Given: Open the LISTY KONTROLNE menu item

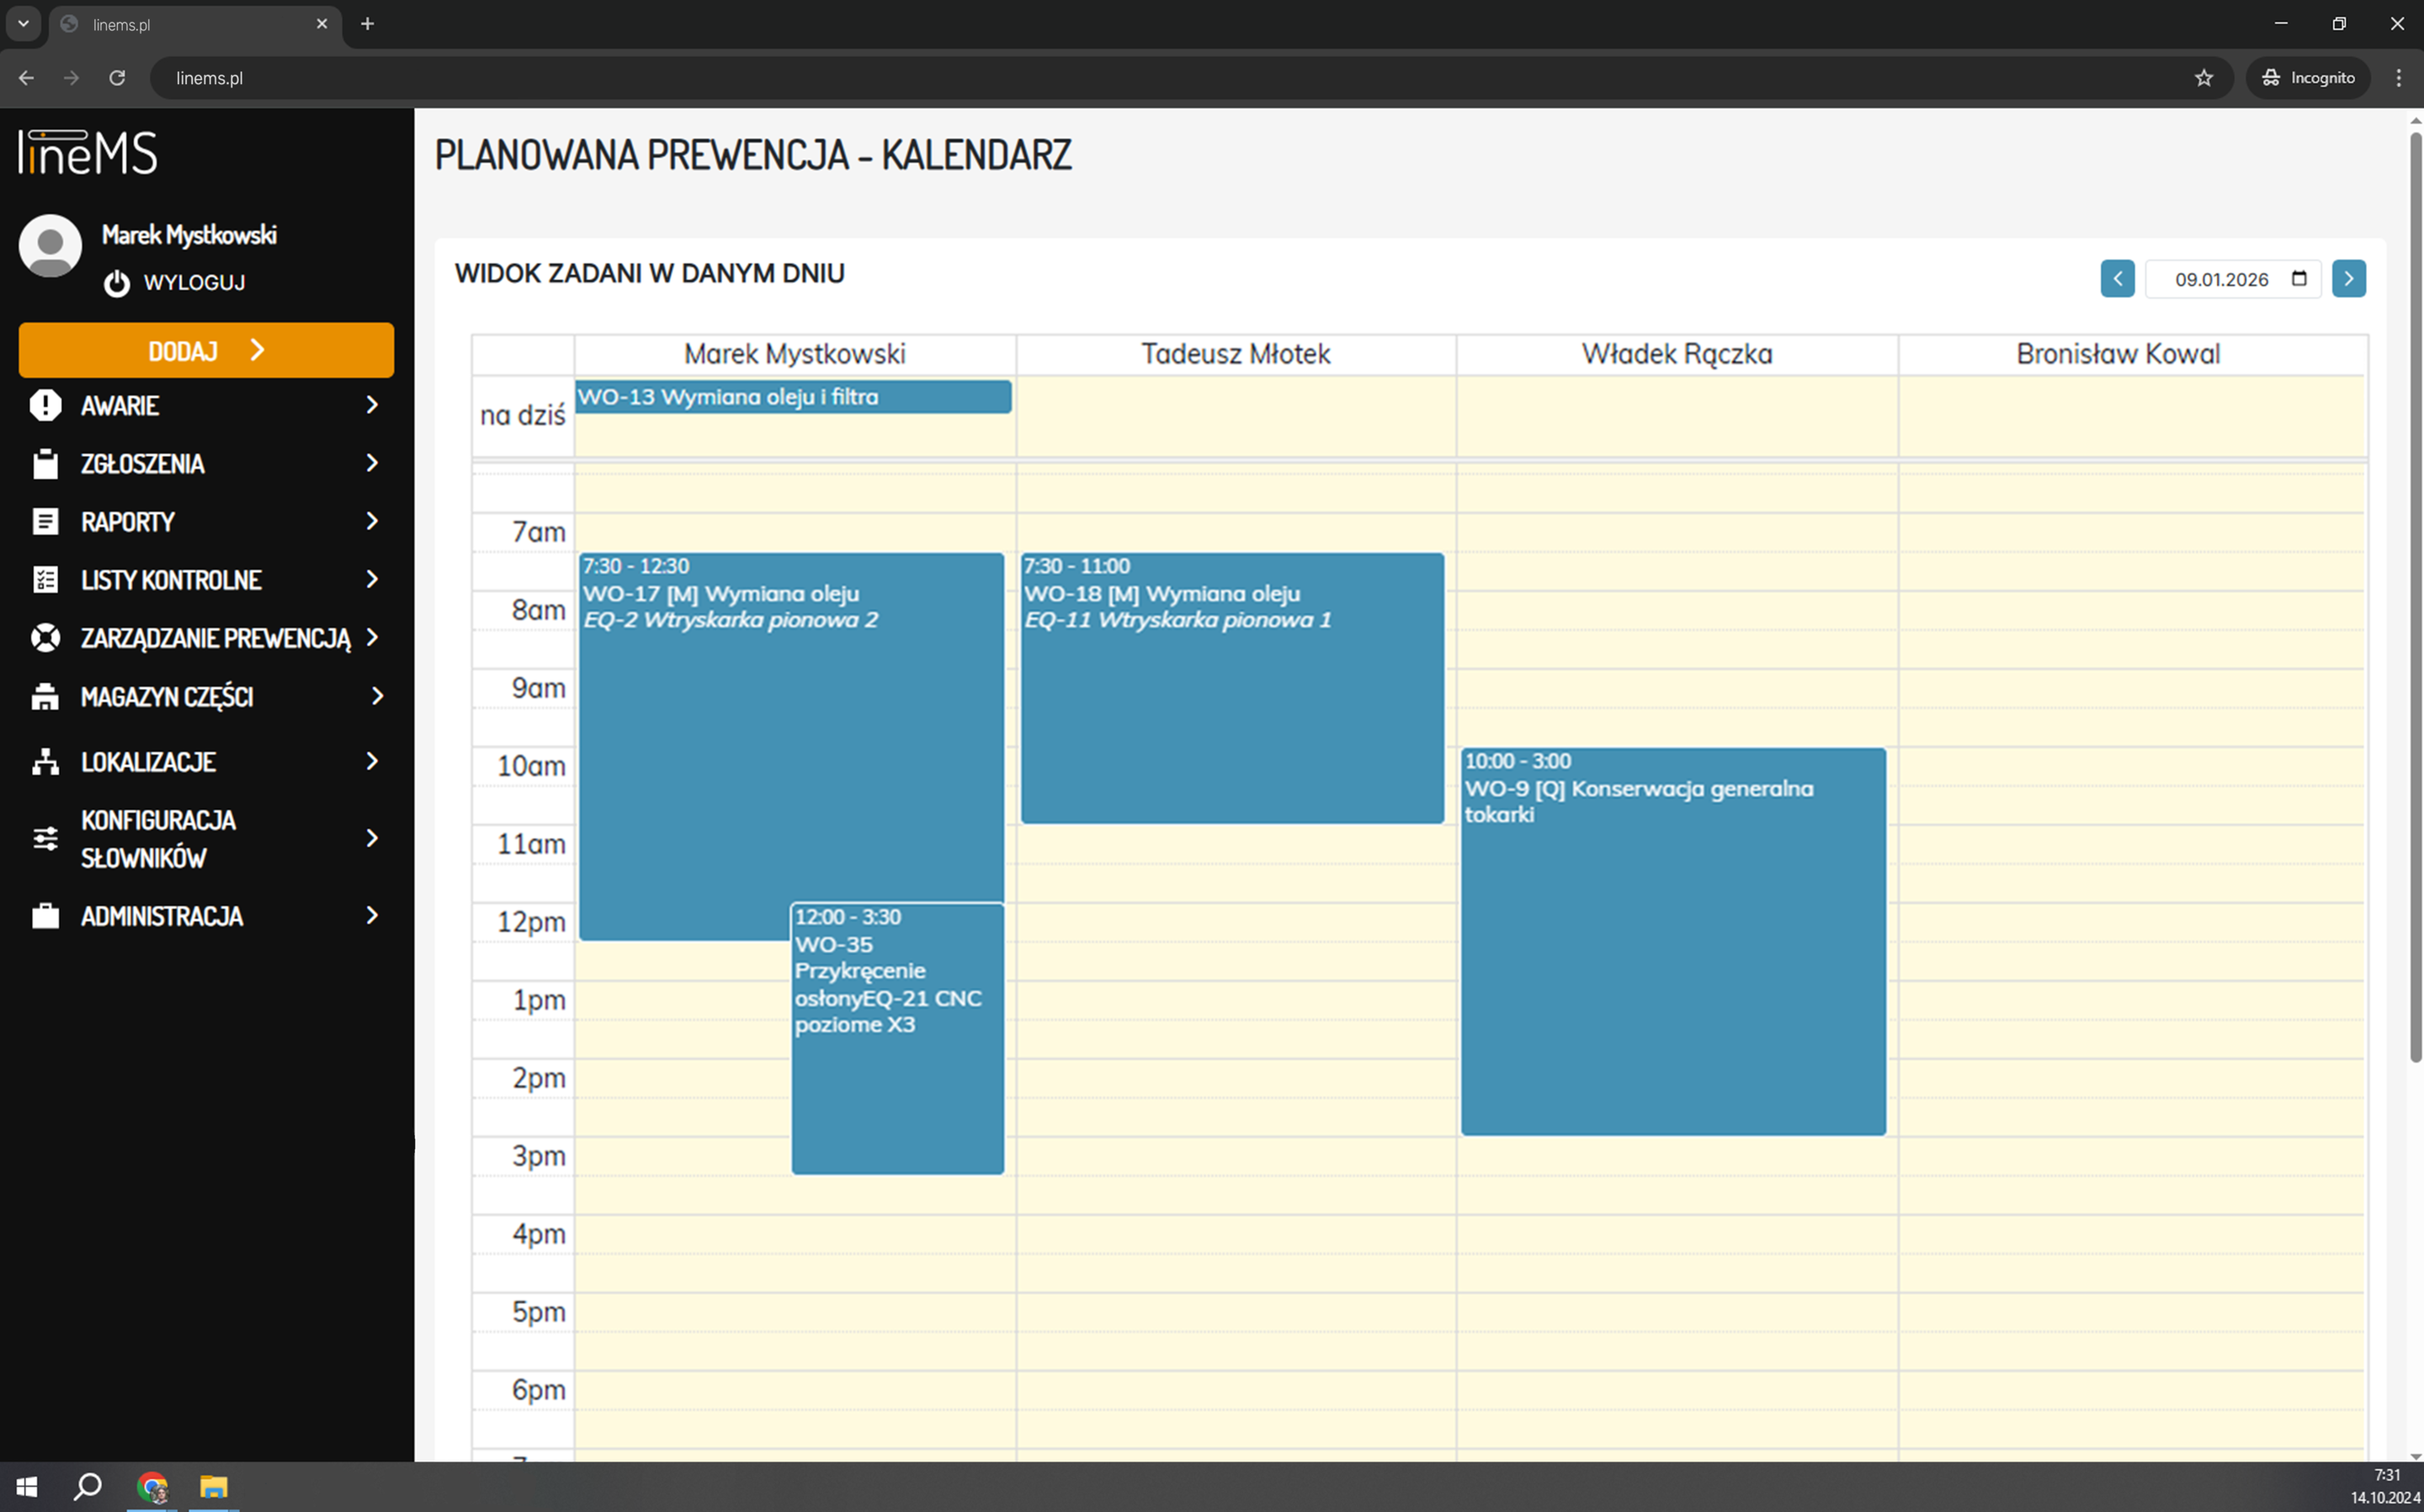Looking at the screenshot, I should pyautogui.click(x=206, y=580).
